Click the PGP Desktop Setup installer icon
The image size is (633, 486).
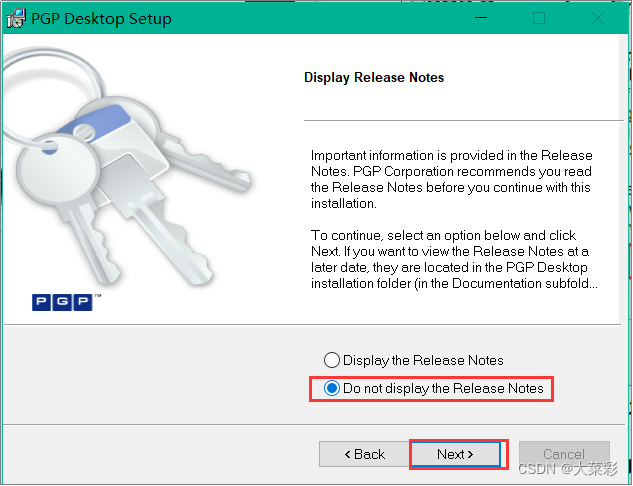[x=16, y=18]
